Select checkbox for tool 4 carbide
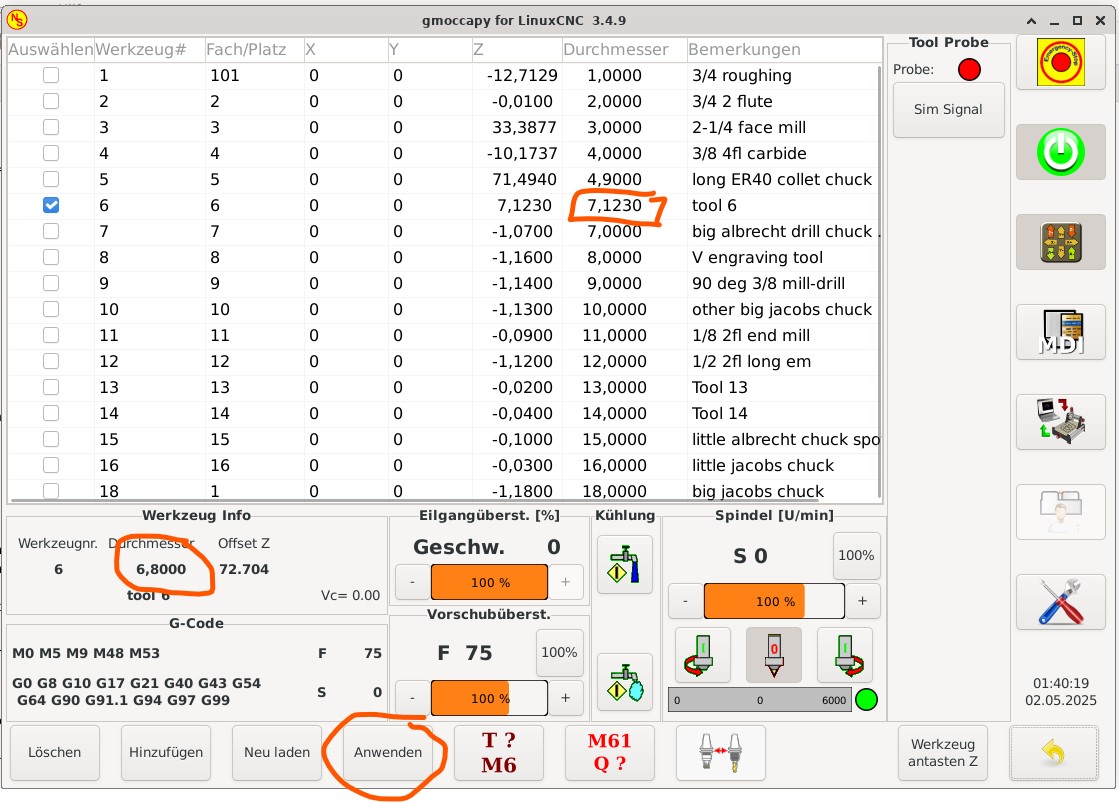Screen dimensions: 1119x803 51,153
